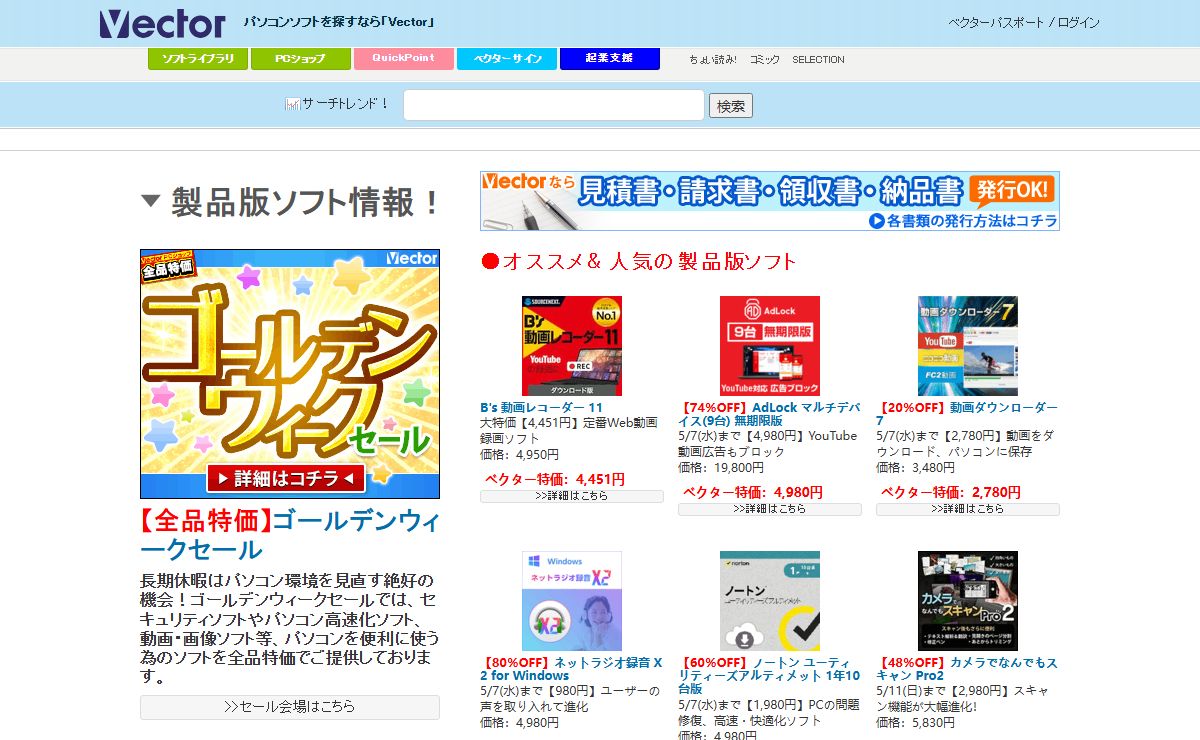Open the AdLock マルチデバイス title link

768,415
